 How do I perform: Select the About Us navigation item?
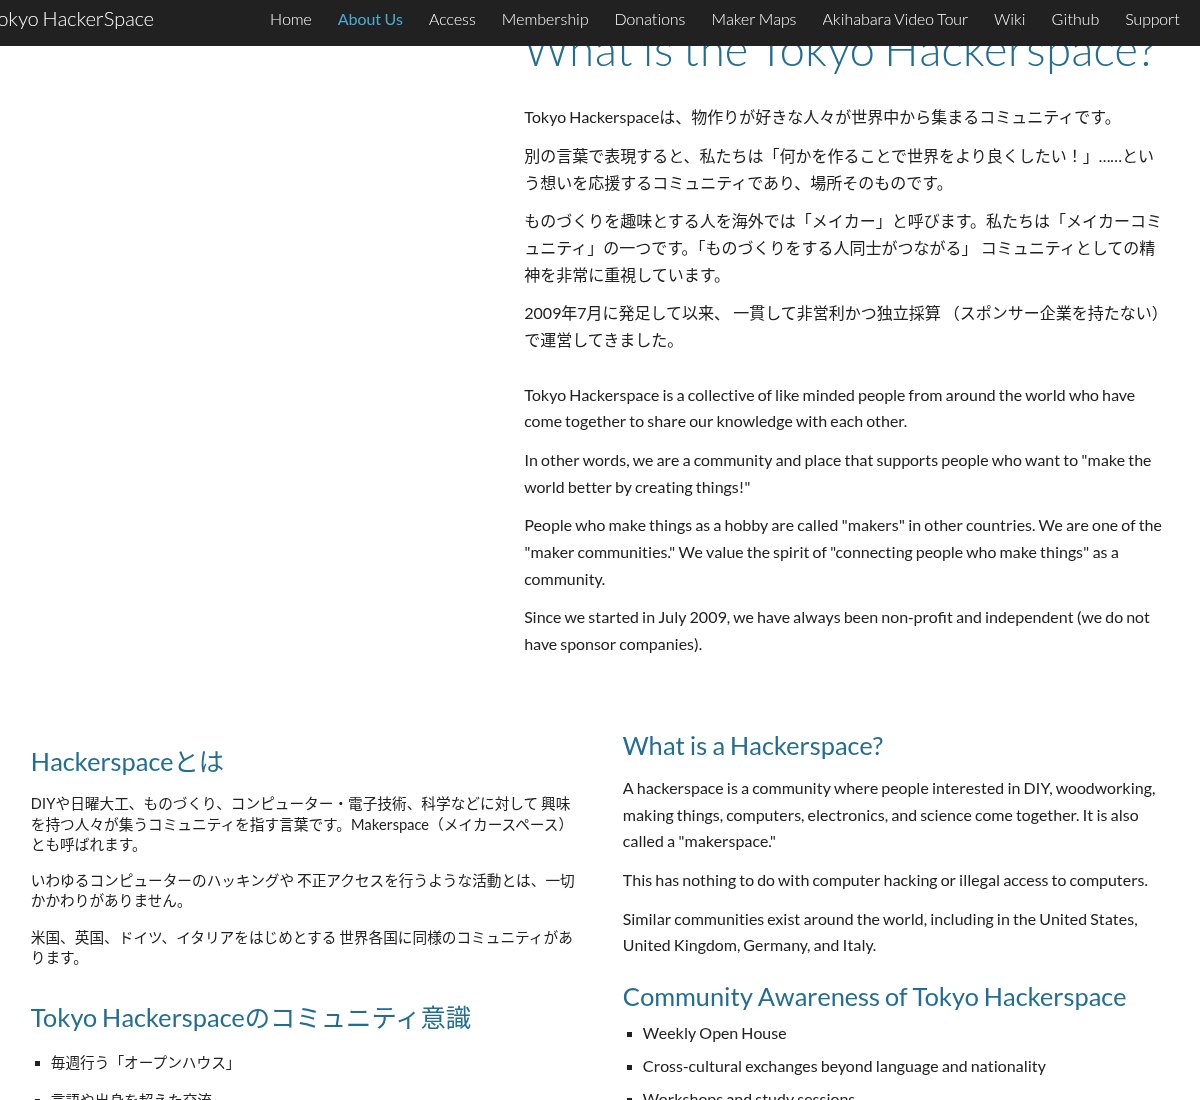tap(370, 19)
